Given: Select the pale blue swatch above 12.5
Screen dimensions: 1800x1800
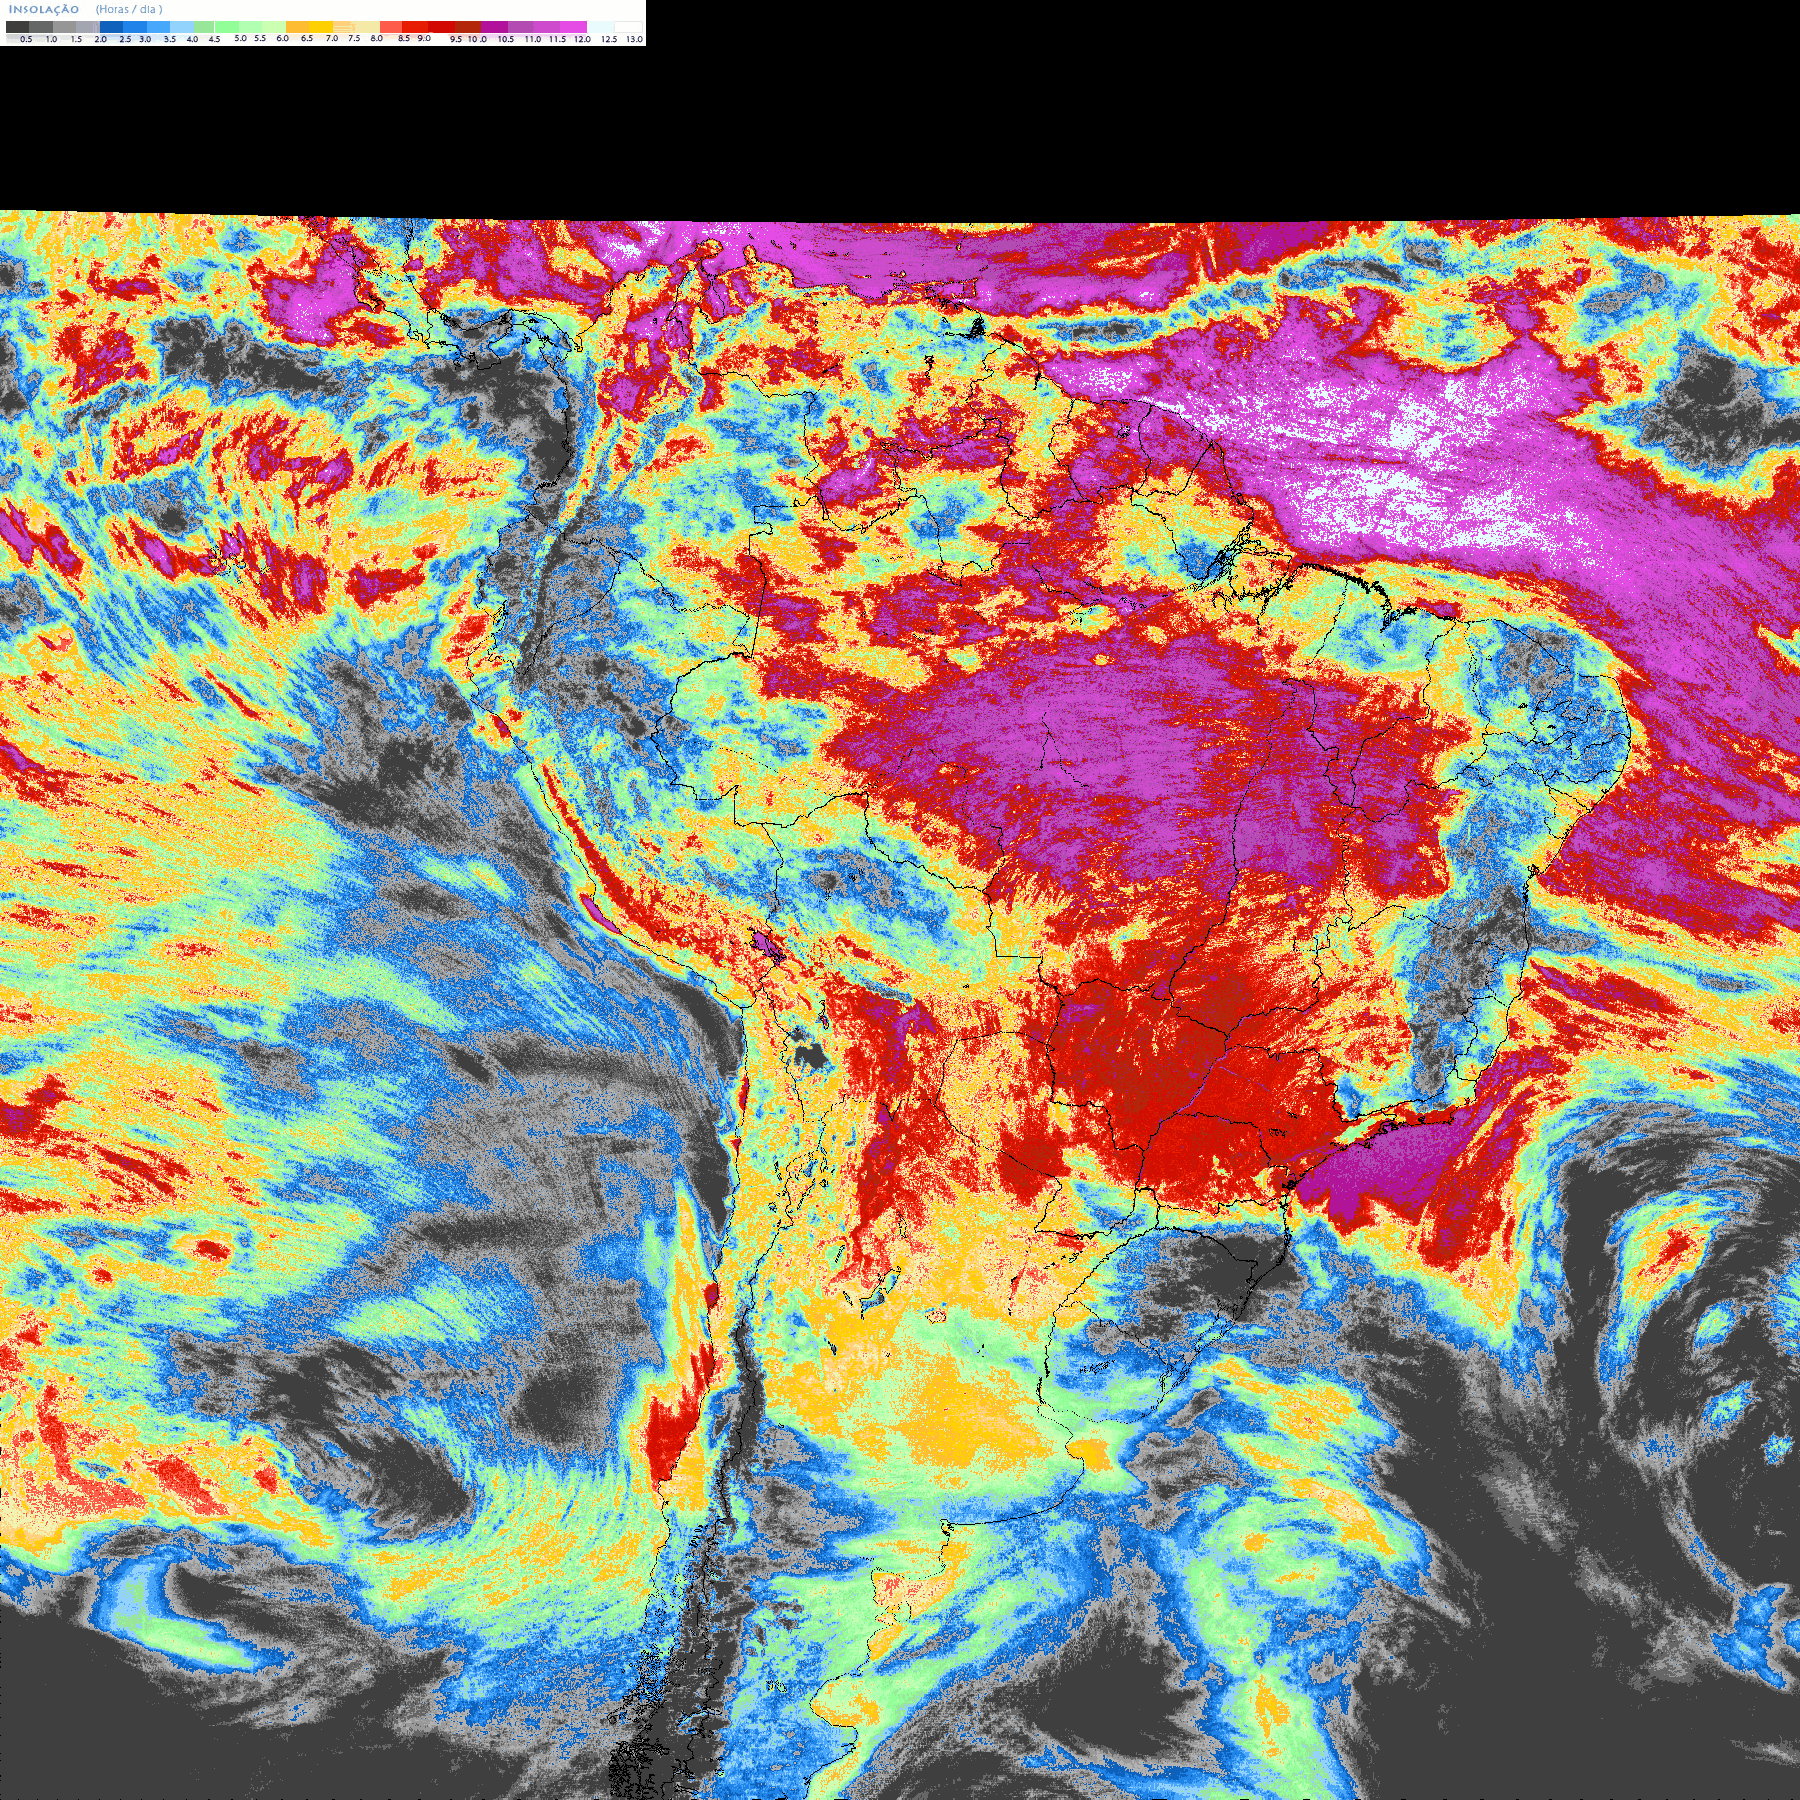Looking at the screenshot, I should click(x=600, y=27).
